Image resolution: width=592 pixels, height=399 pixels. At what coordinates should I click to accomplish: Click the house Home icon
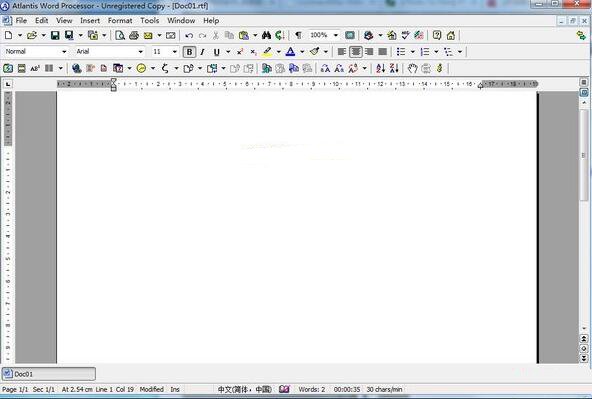click(451, 35)
